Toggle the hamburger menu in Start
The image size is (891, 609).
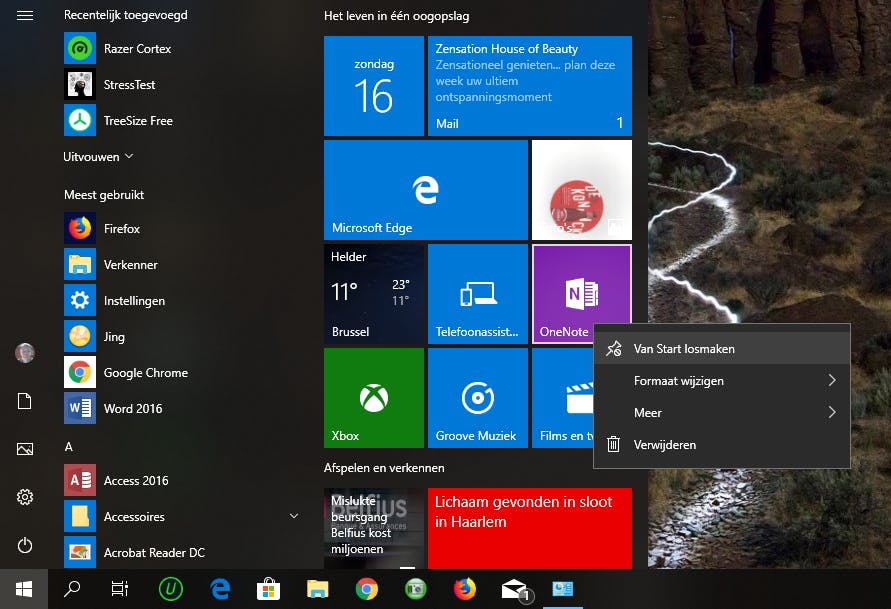(x=25, y=16)
